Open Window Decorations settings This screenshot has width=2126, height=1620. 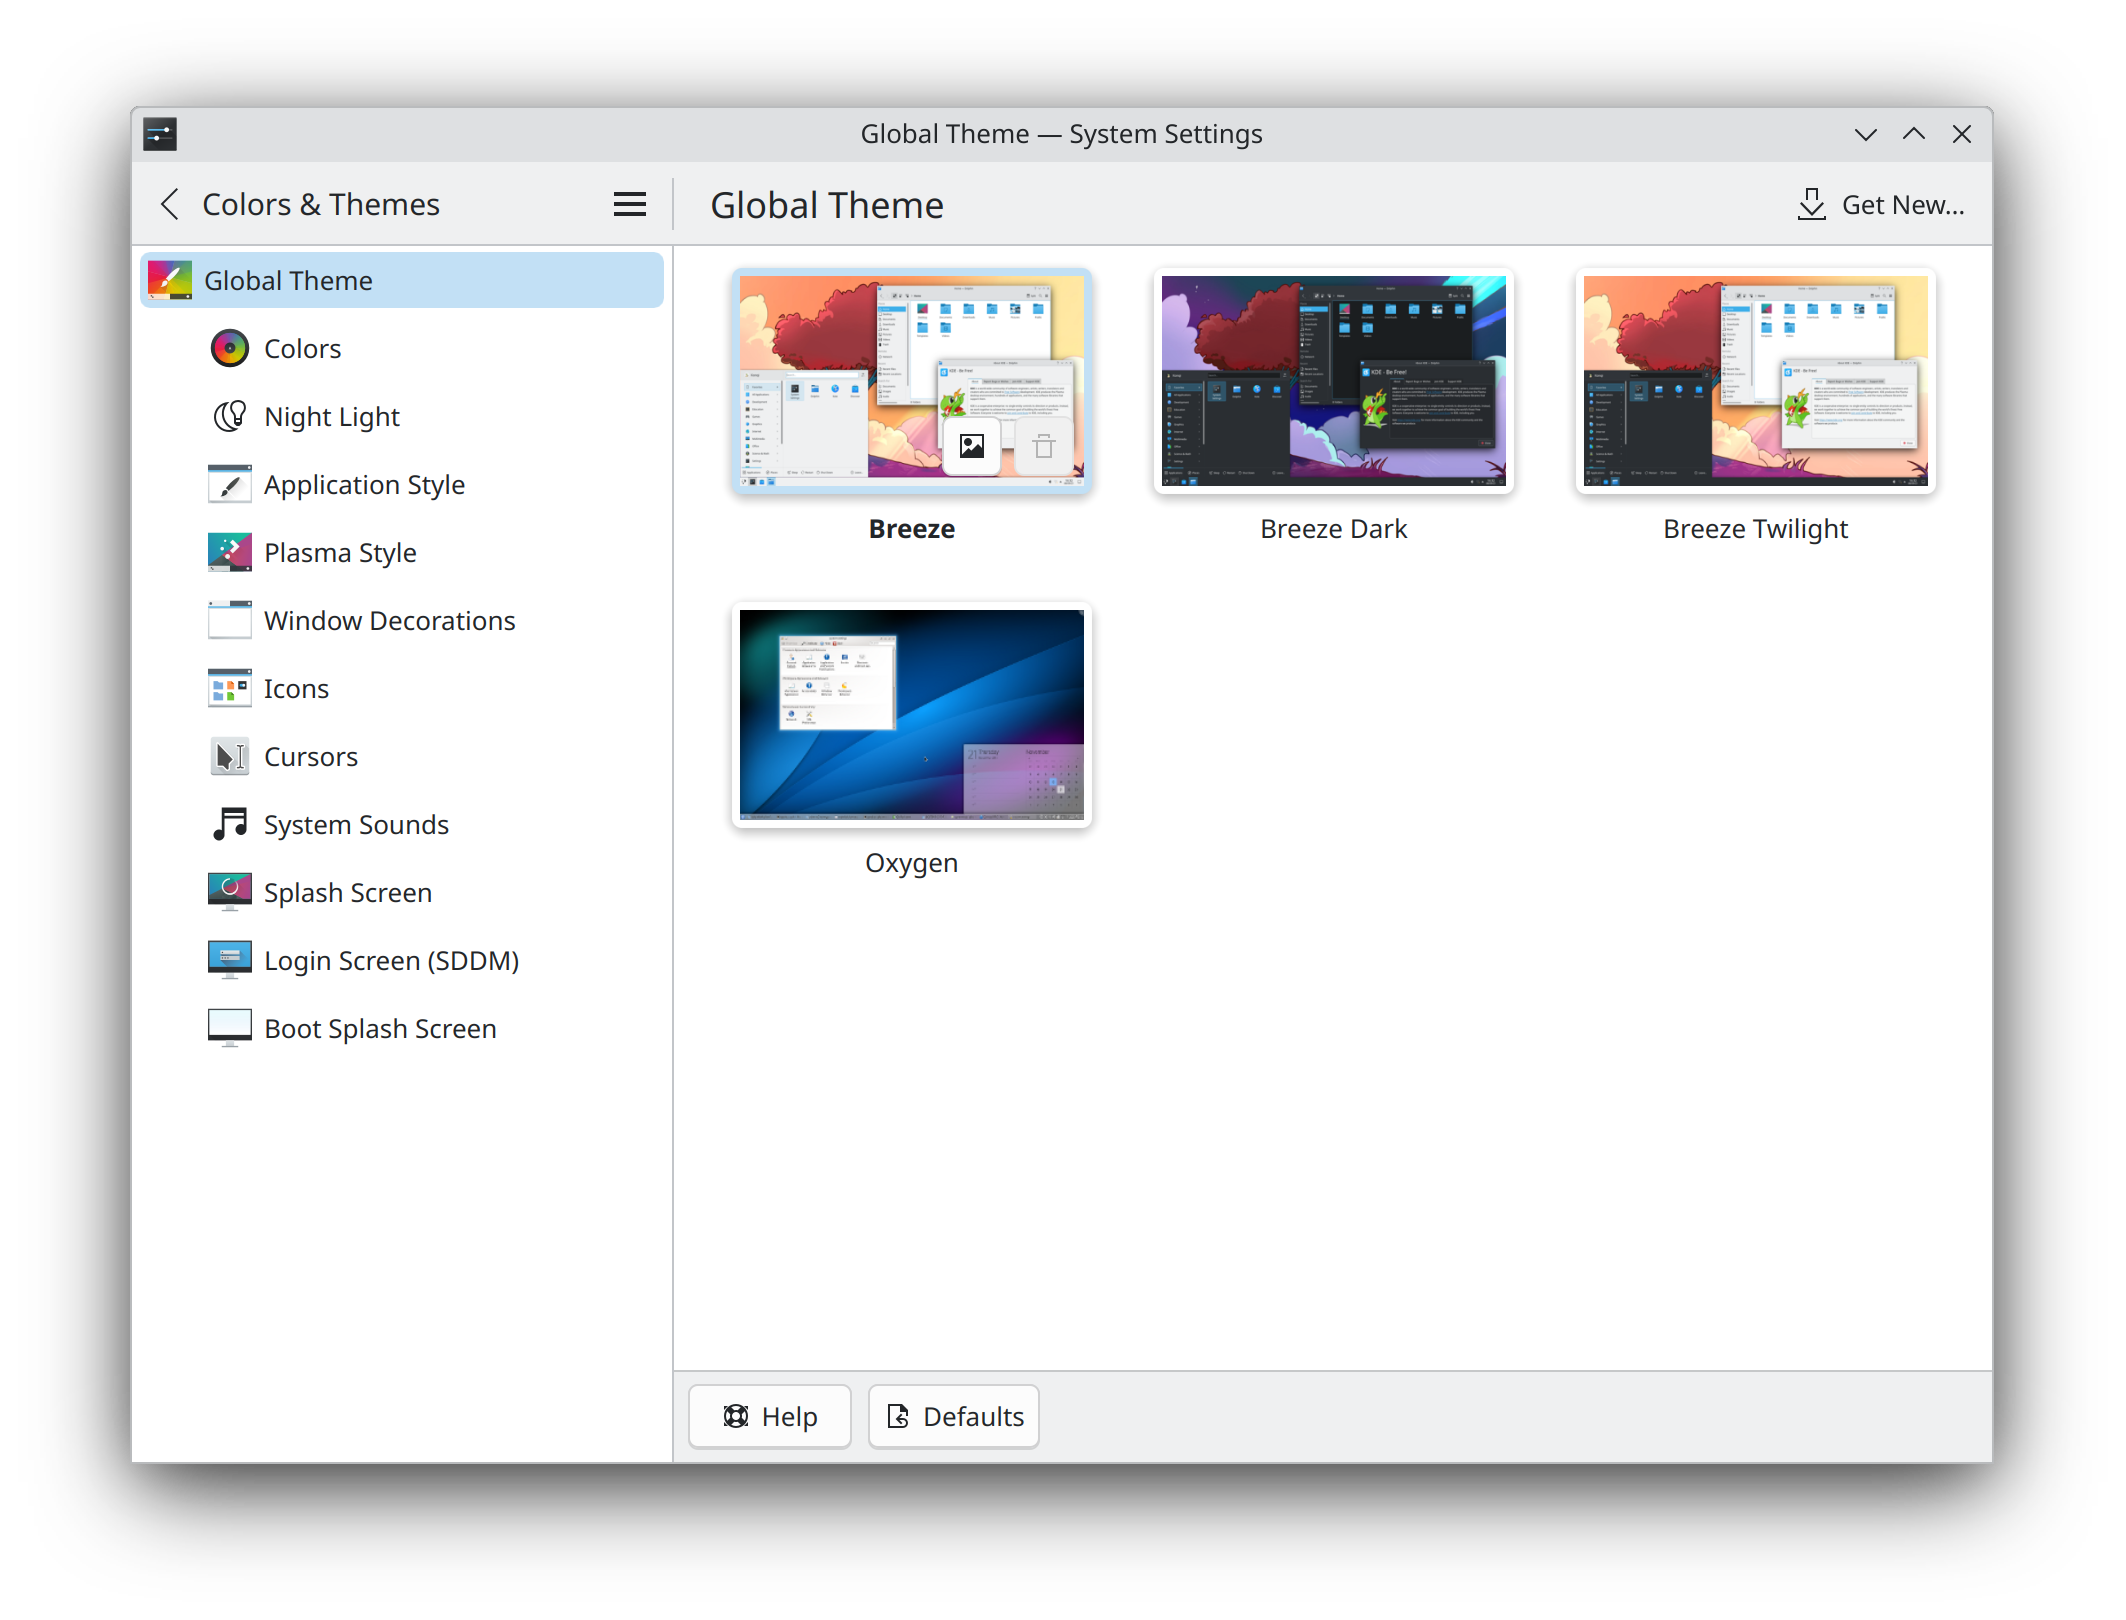pos(402,620)
